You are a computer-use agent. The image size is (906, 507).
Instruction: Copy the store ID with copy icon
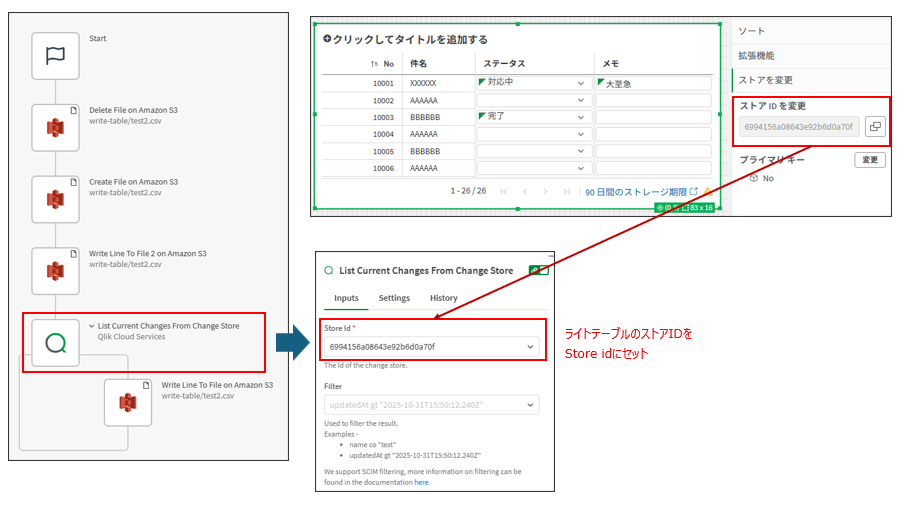[874, 127]
